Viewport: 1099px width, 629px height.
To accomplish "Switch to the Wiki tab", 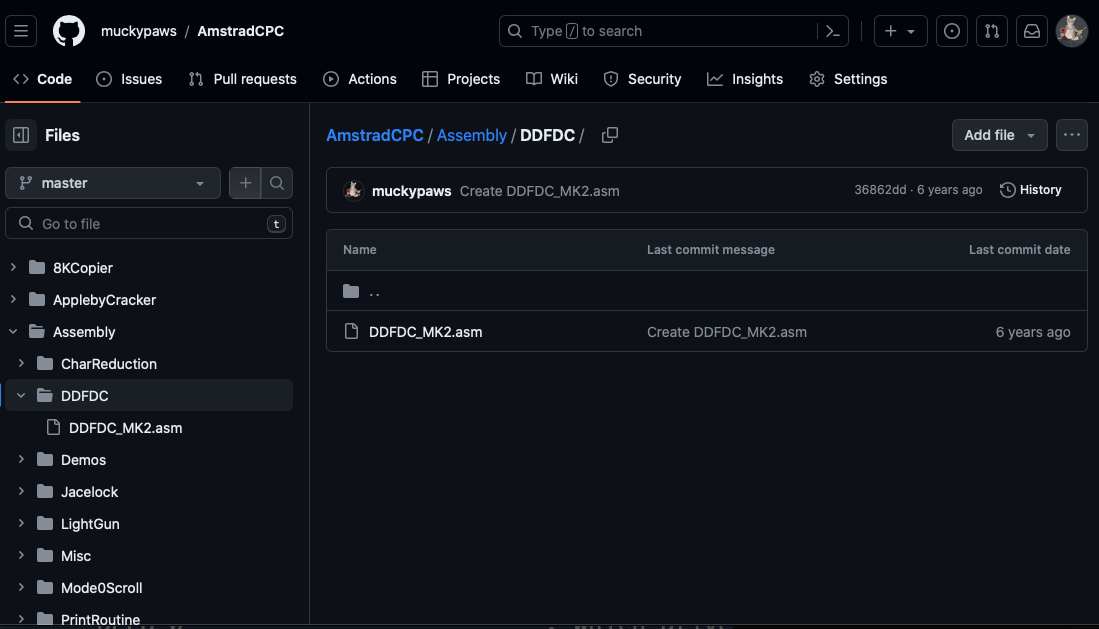I will pyautogui.click(x=552, y=79).
